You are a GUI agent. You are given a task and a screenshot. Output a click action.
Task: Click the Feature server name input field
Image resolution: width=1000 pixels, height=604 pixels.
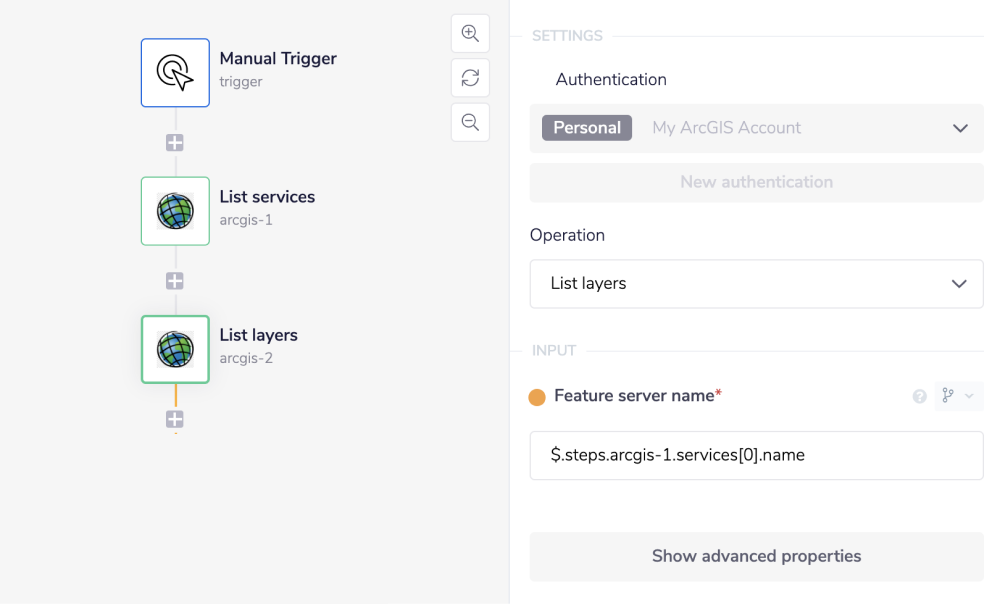756,455
